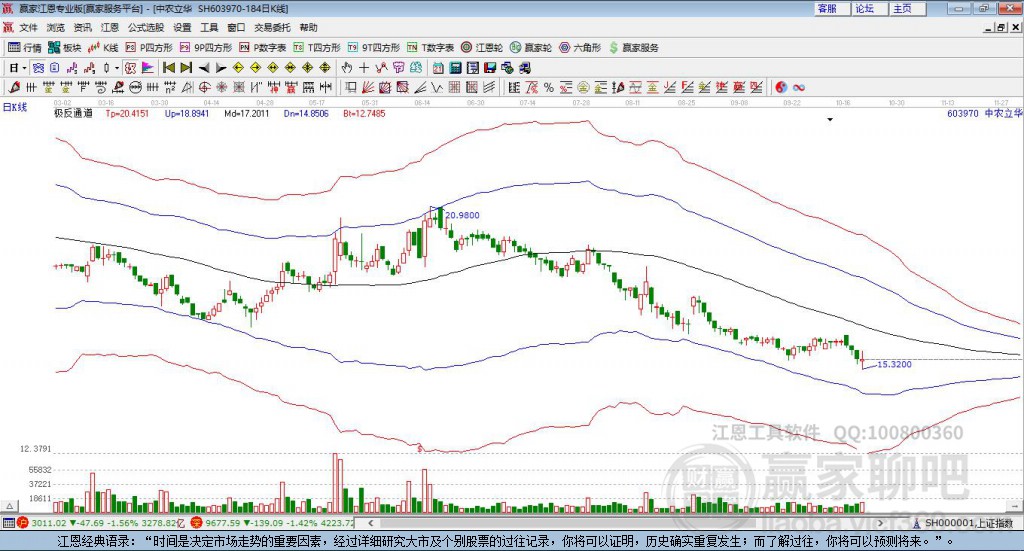Open the T数字表 tool
The height and width of the screenshot is (551, 1024).
[x=430, y=48]
